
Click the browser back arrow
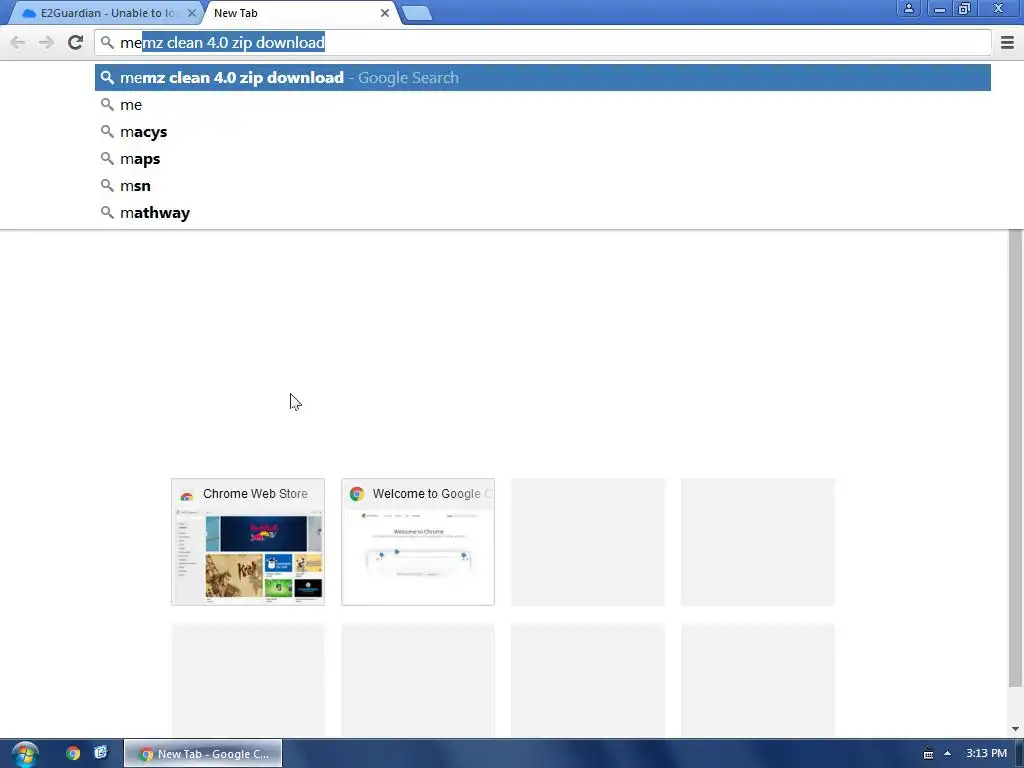(18, 42)
